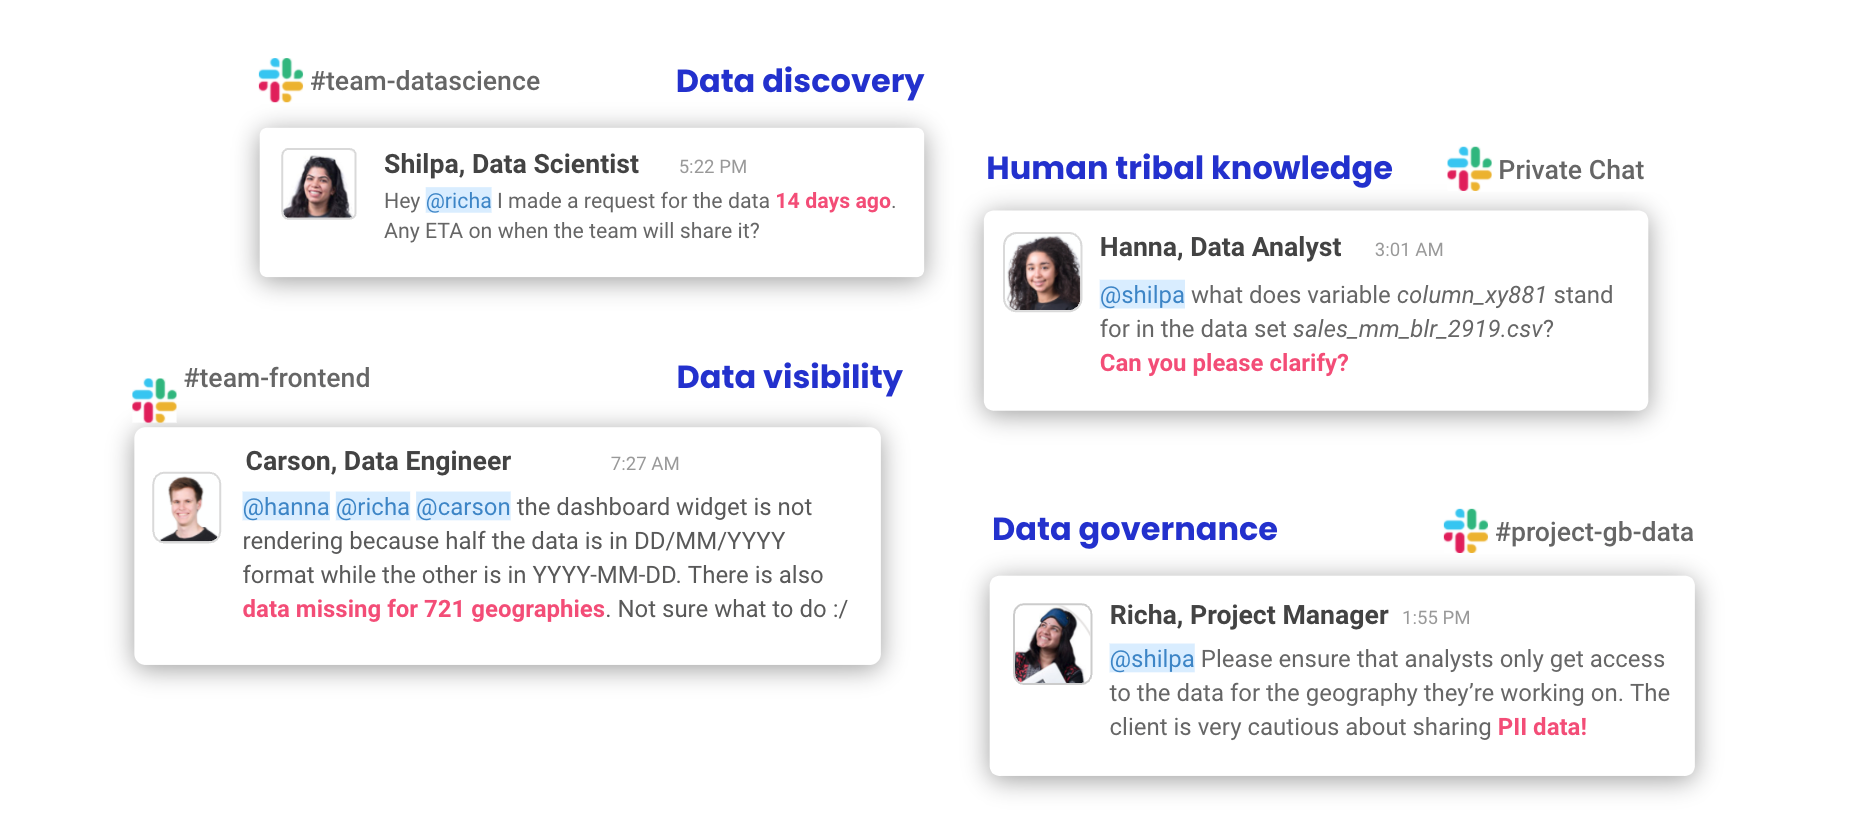The image size is (1872, 830).
Task: Open Shilpa's profile avatar
Action: click(x=319, y=184)
